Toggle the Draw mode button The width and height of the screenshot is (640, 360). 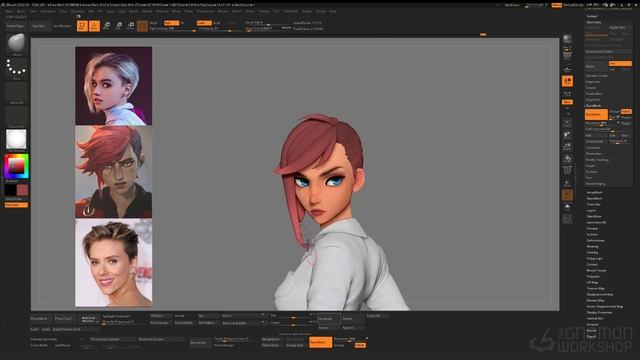click(x=94, y=26)
